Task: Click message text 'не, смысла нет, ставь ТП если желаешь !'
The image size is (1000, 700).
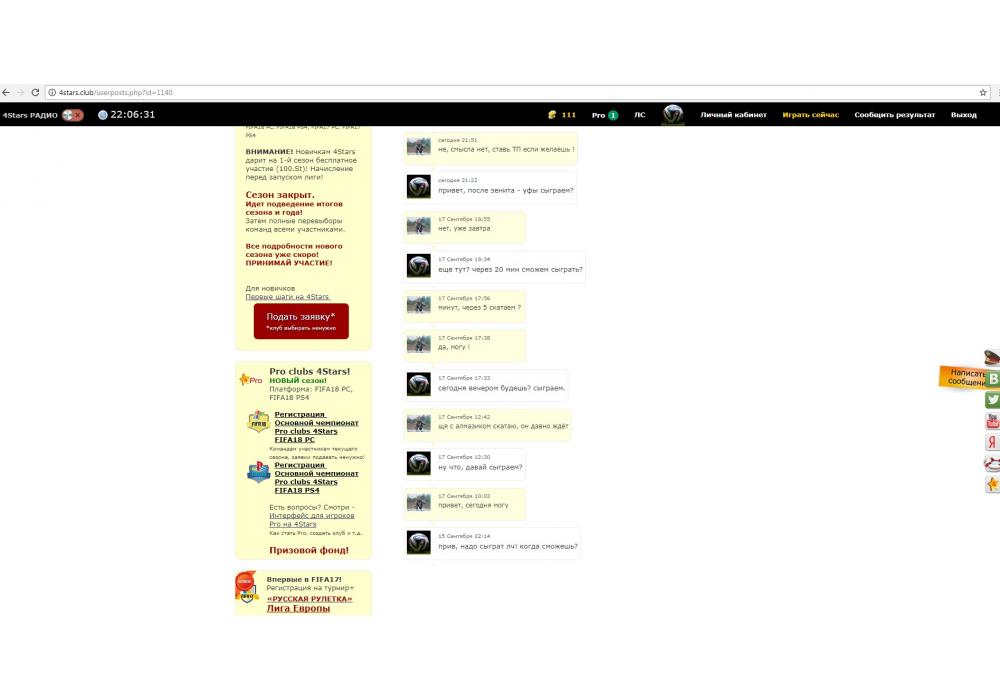Action: tap(506, 149)
